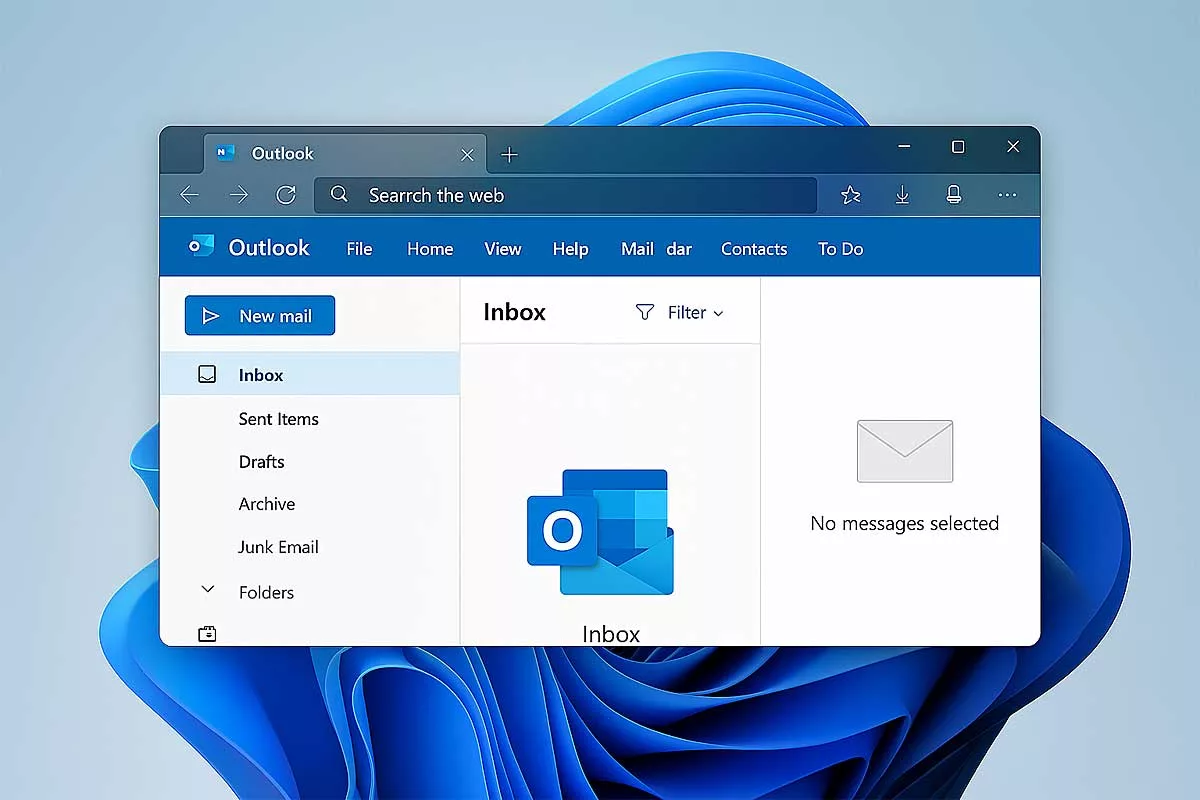This screenshot has height=800, width=1200.
Task: Click the 'Search the web' address bar
Action: click(x=566, y=195)
